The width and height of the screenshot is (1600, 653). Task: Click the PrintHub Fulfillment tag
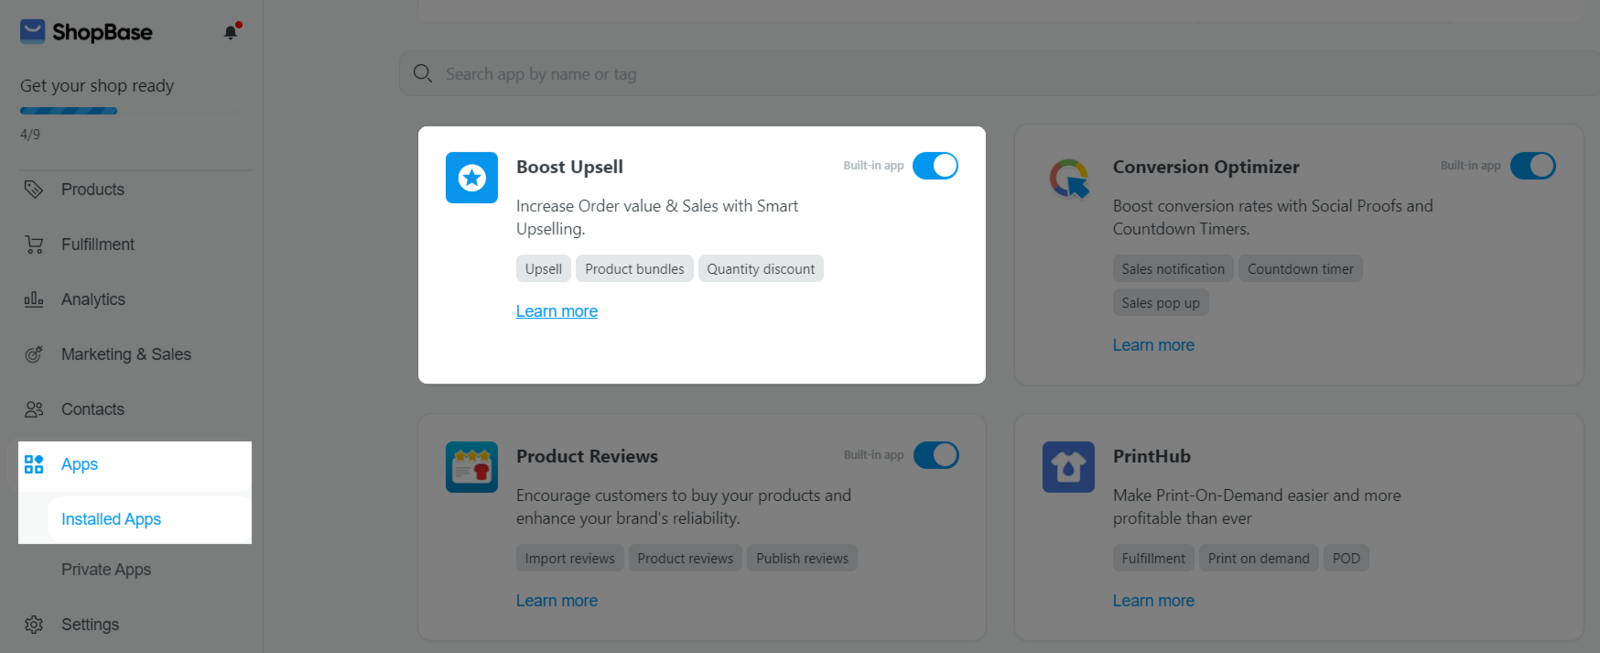pyautogui.click(x=1153, y=558)
